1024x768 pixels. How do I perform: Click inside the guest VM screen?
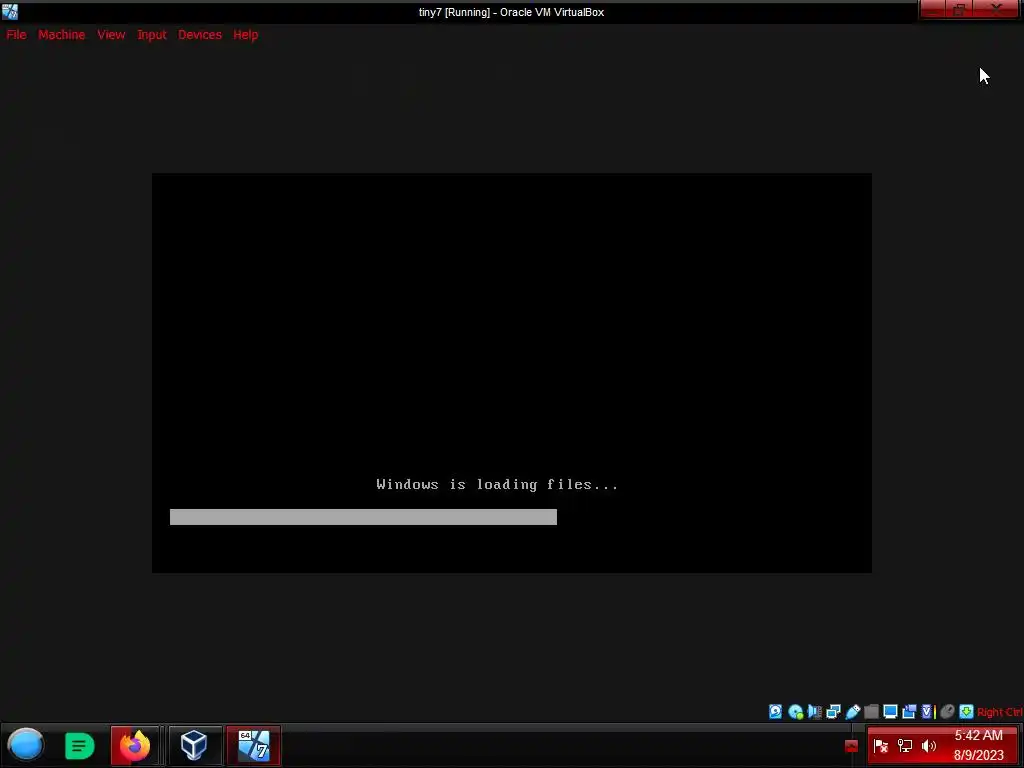point(511,373)
